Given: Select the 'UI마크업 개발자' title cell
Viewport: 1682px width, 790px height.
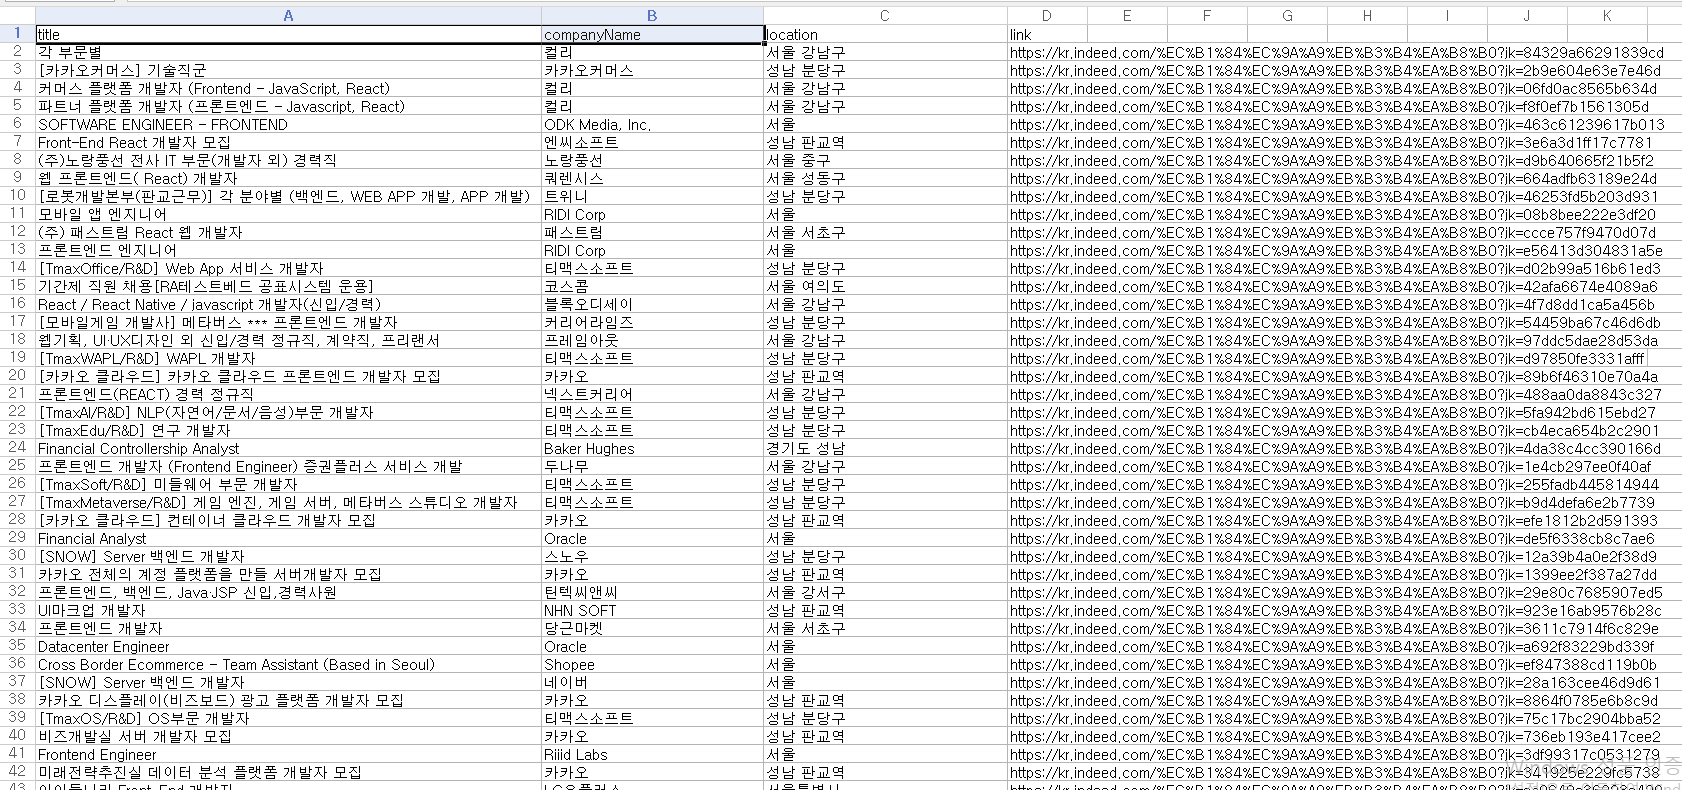Looking at the screenshot, I should click(288, 610).
